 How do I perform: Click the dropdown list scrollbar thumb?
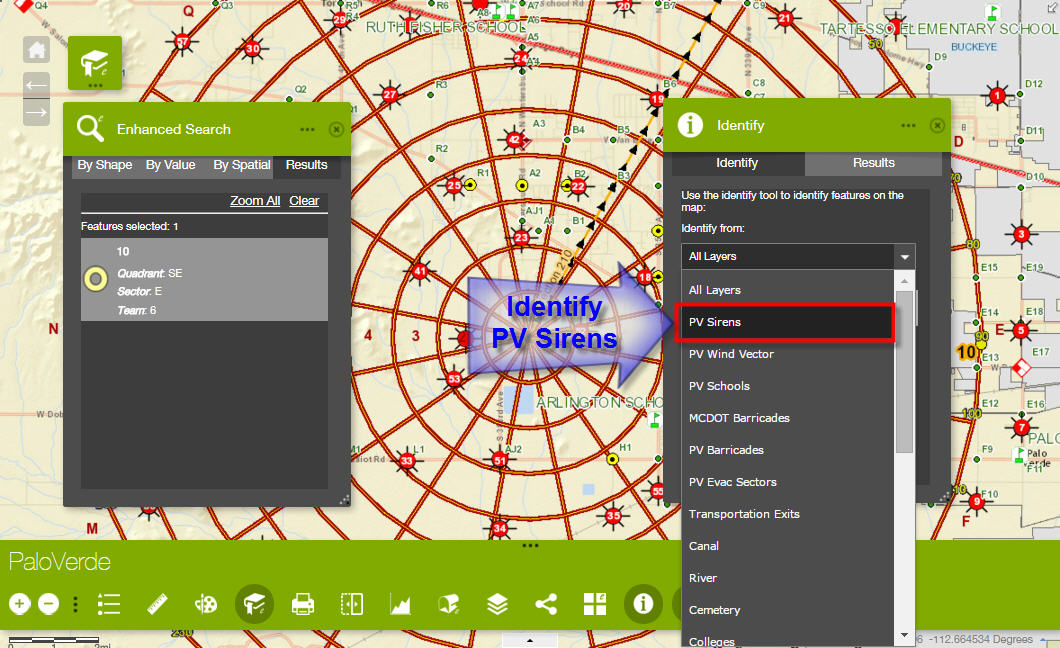(905, 372)
